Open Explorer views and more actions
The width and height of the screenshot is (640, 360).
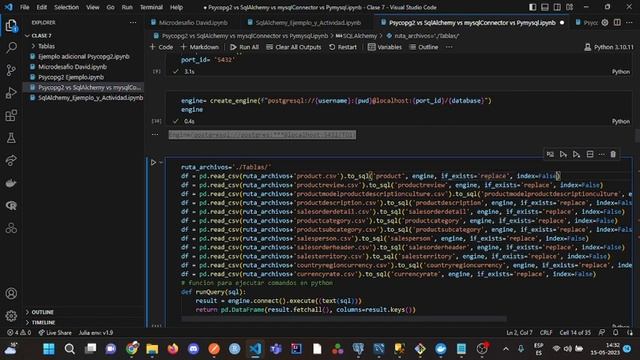click(133, 23)
